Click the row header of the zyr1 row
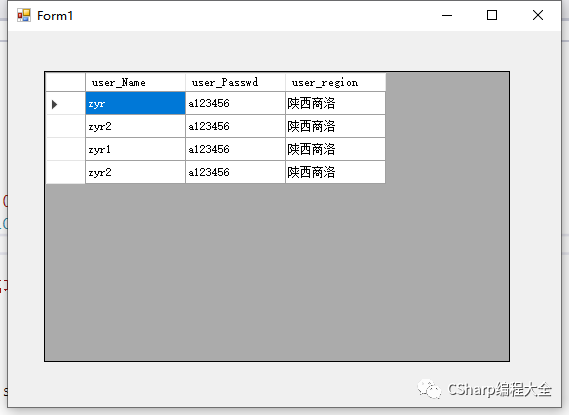Viewport: 569px width, 415px height. pos(66,149)
